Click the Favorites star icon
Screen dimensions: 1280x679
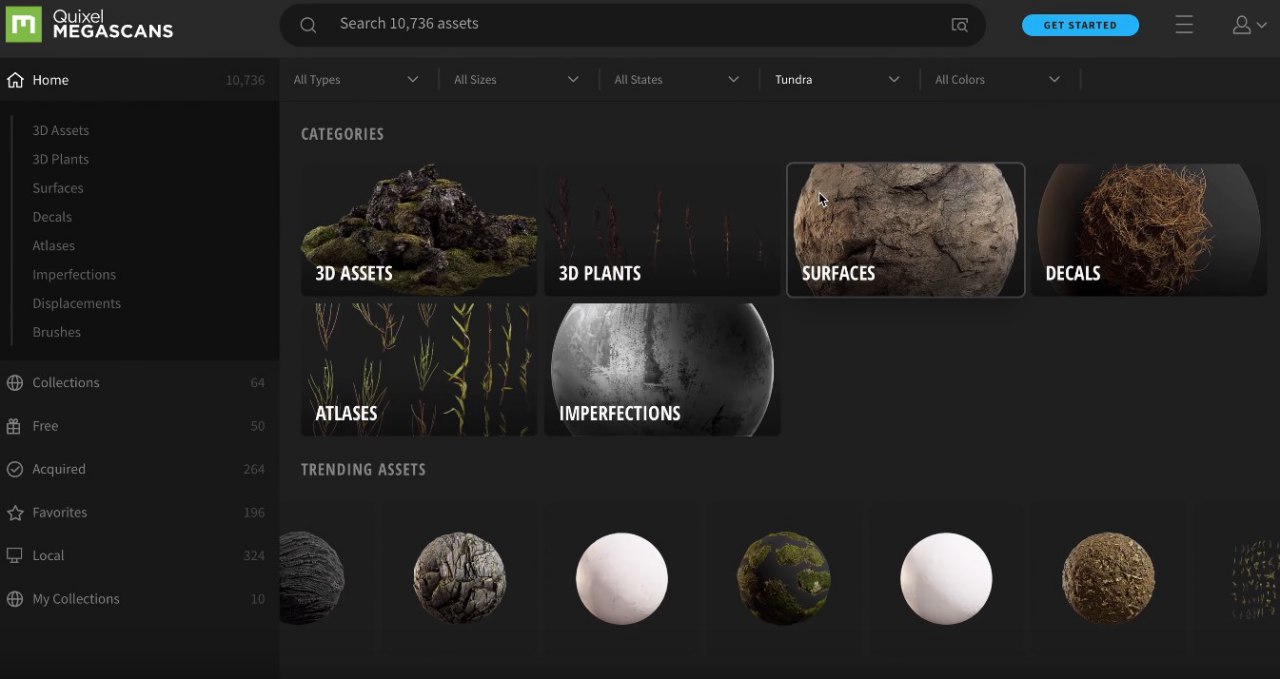pyautogui.click(x=15, y=513)
